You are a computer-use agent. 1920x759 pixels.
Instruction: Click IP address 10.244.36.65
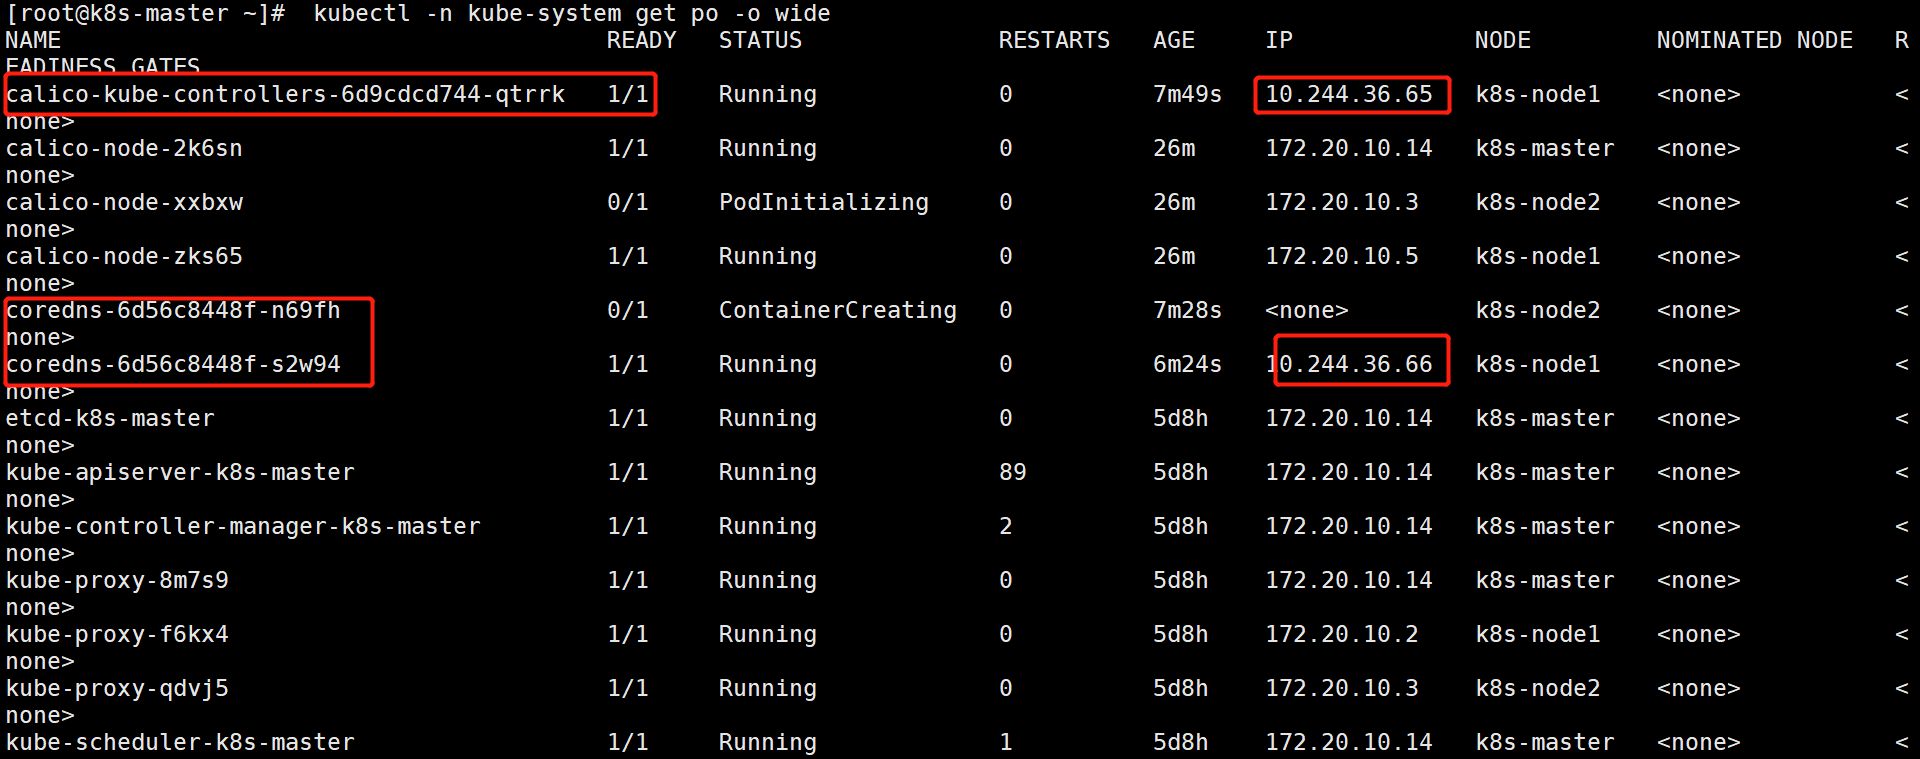tap(1348, 94)
